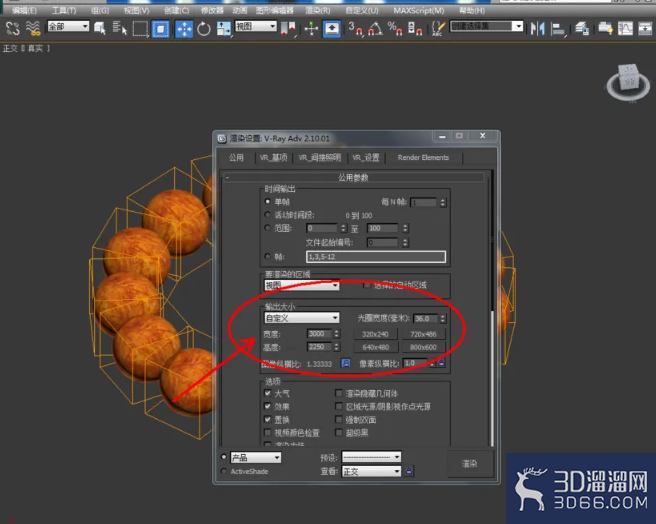Click the 720x486 preset button

click(423, 334)
